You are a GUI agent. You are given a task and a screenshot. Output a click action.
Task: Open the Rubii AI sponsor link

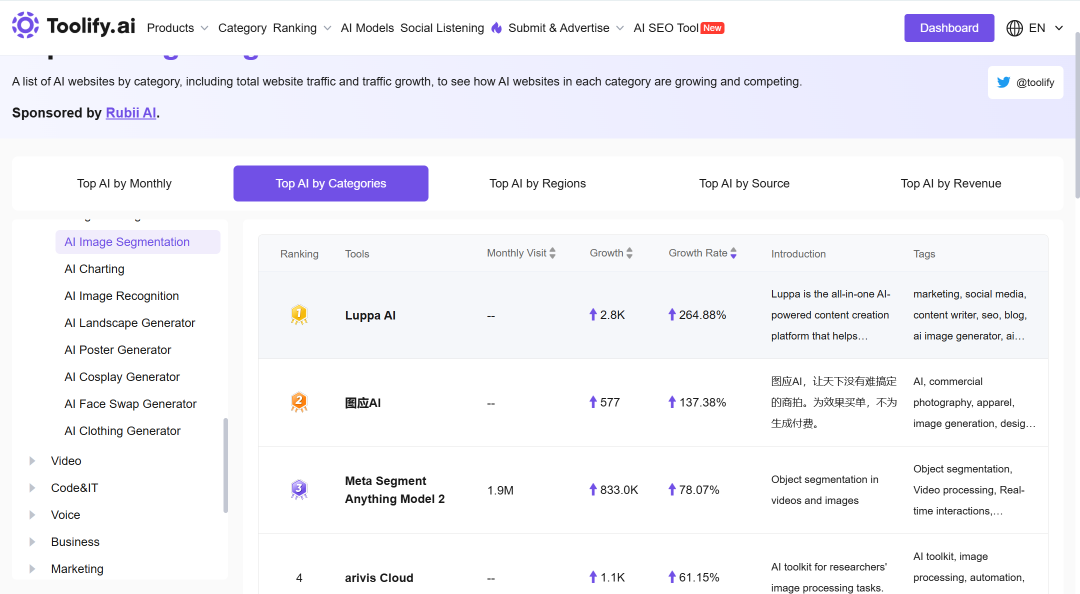[131, 113]
